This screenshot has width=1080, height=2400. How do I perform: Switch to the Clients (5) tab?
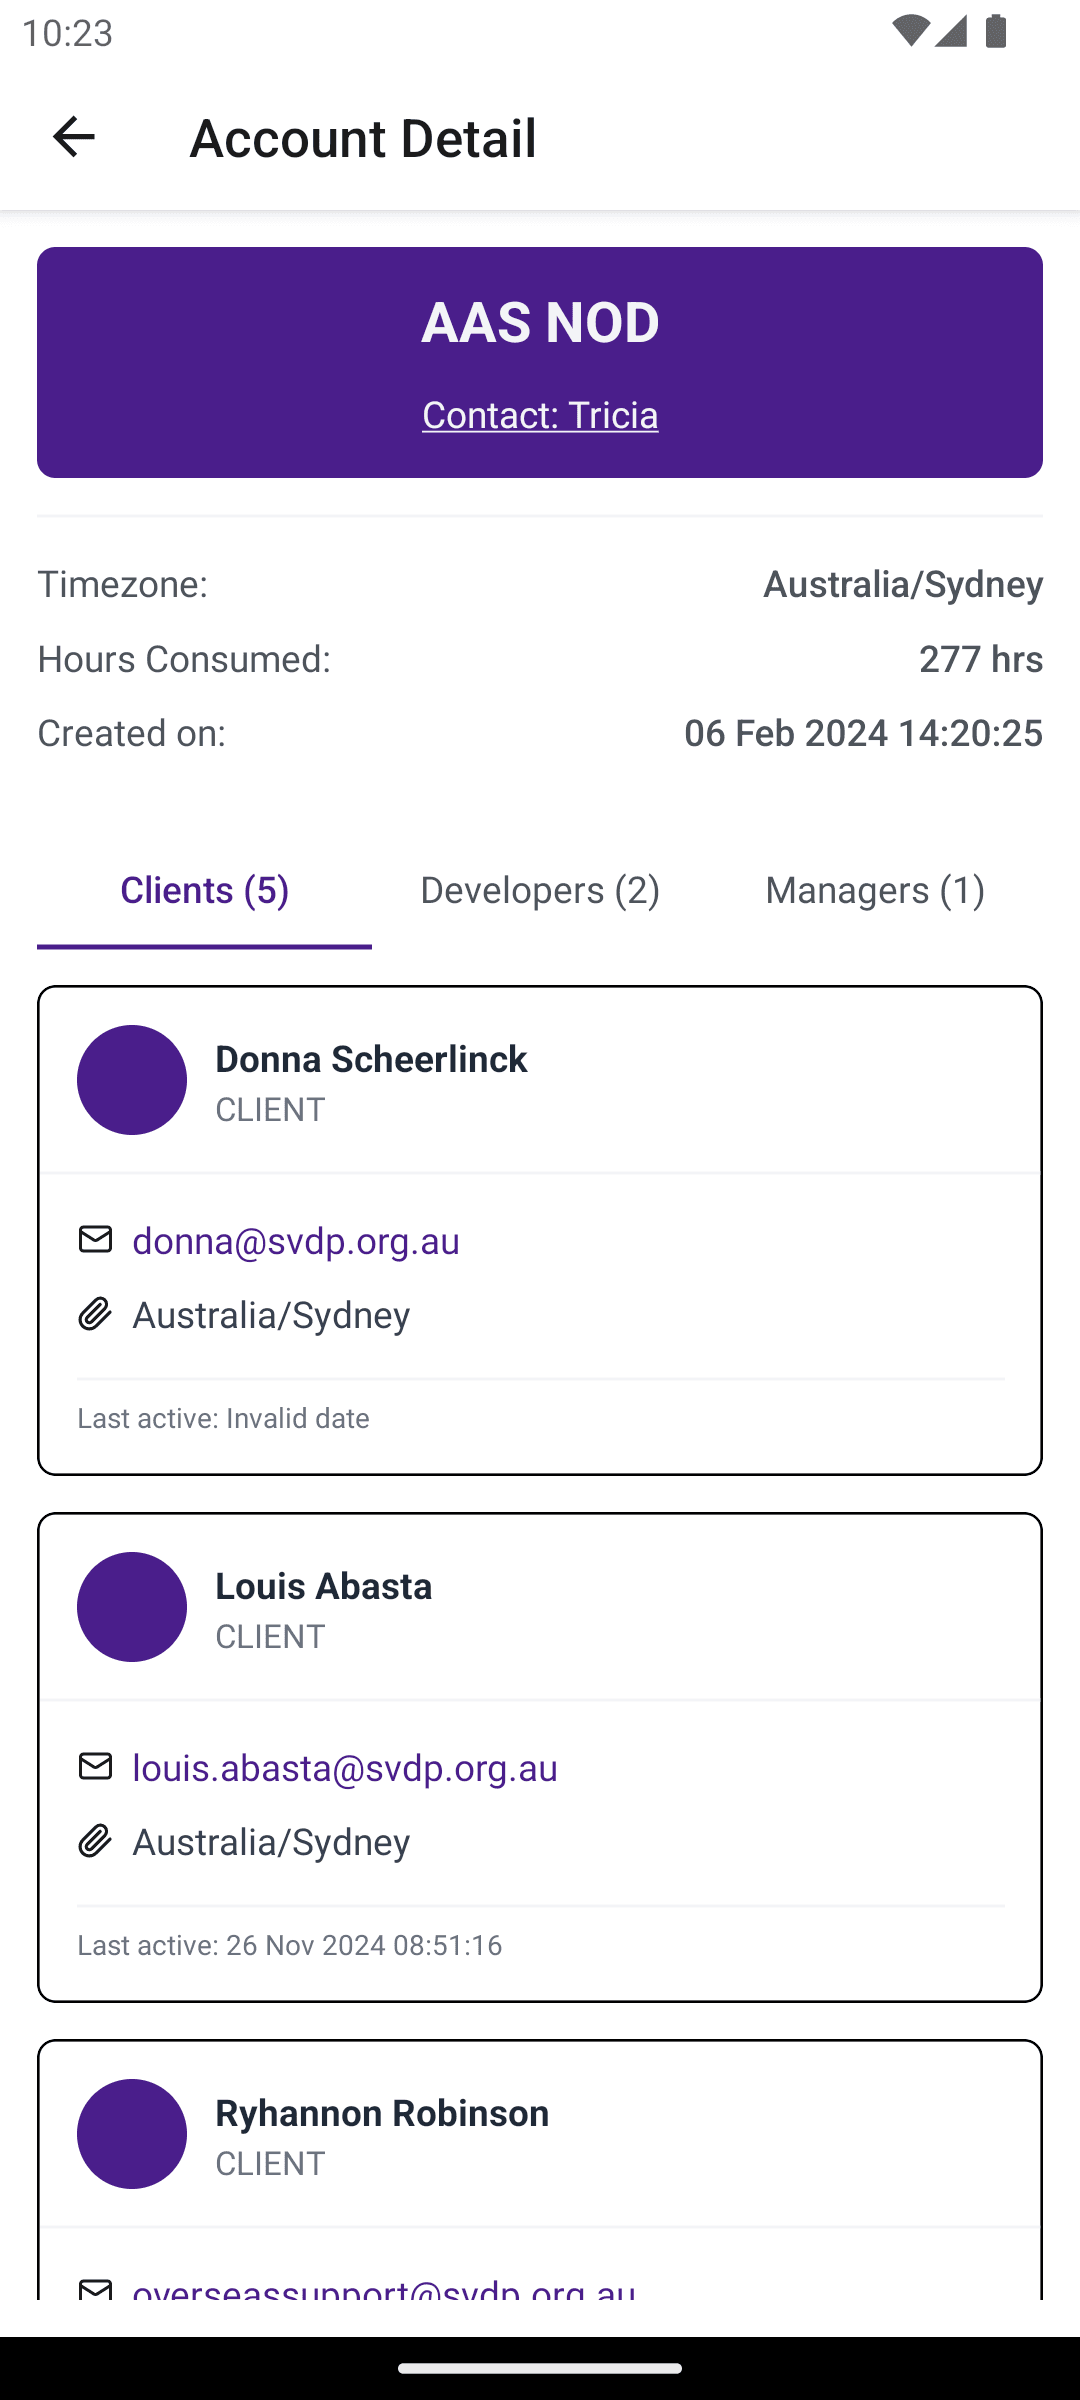205,890
